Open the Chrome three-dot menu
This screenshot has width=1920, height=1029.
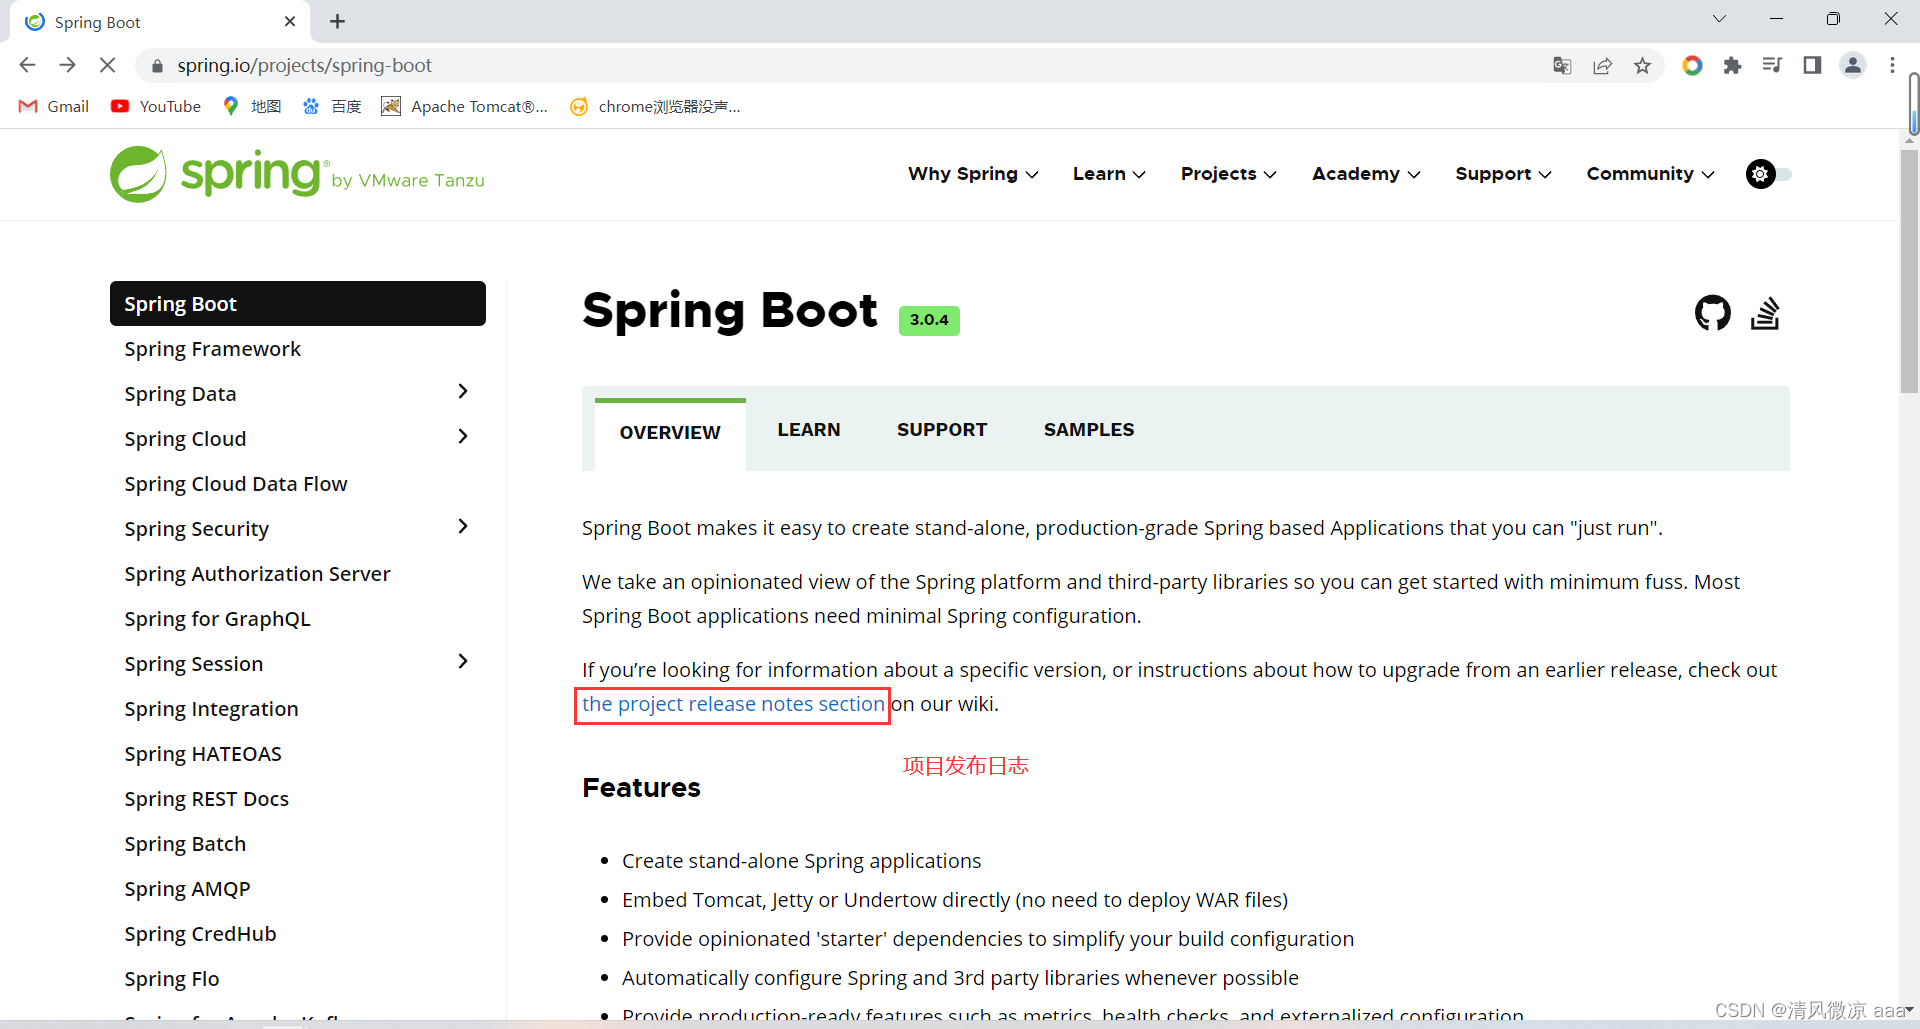[x=1892, y=65]
